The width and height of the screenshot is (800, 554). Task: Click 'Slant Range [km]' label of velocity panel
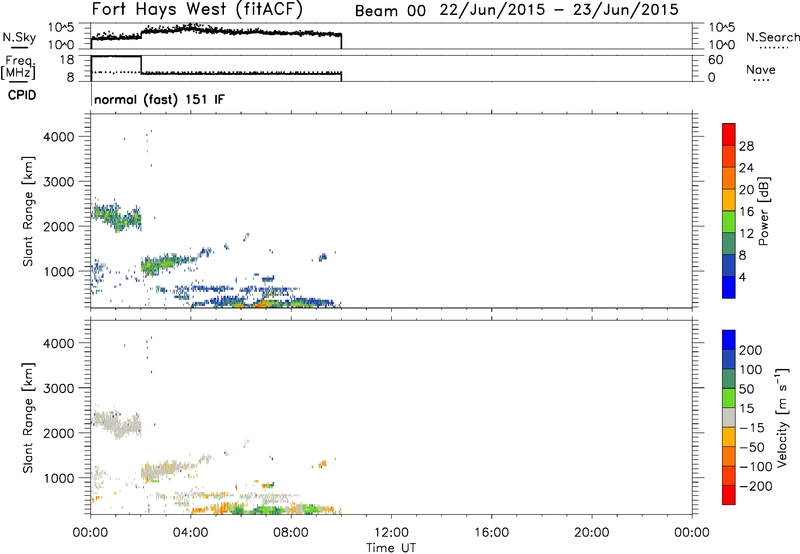point(28,418)
